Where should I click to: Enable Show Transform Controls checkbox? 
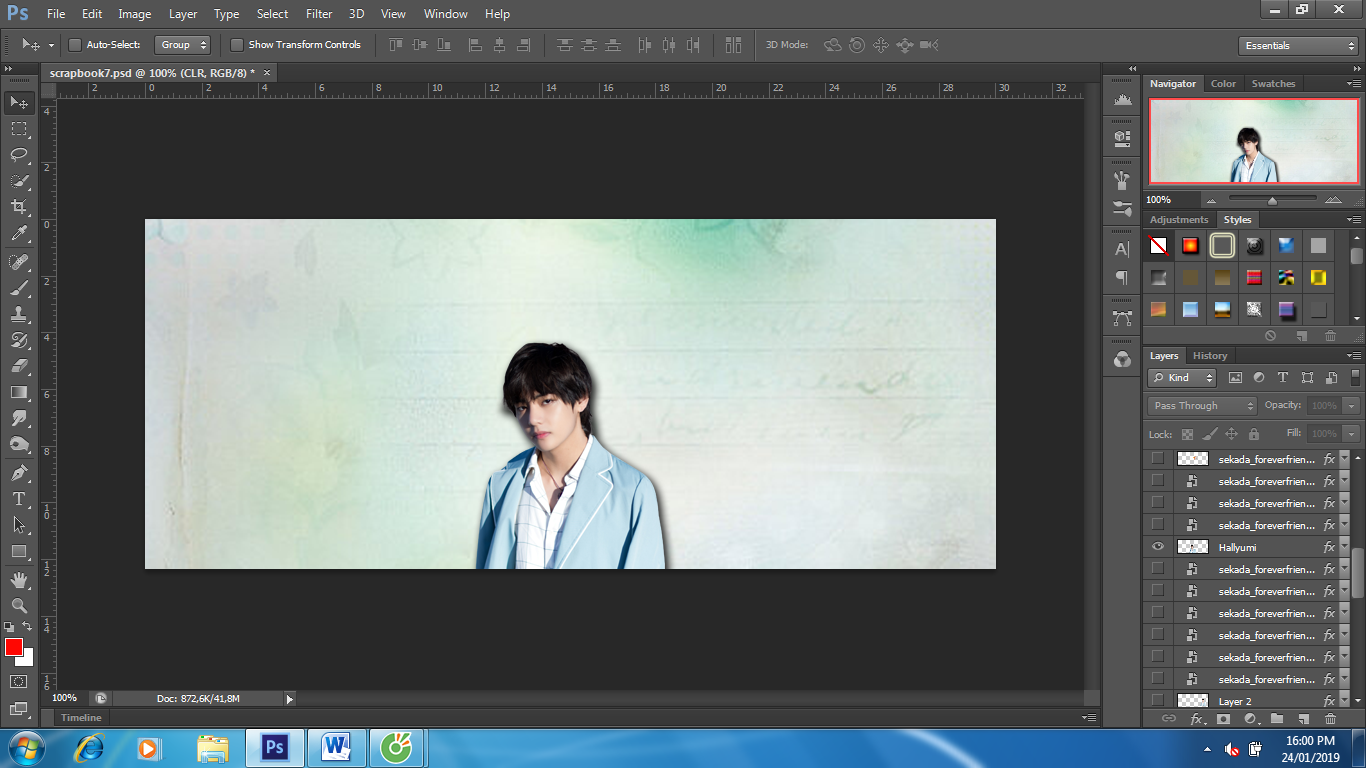237,45
